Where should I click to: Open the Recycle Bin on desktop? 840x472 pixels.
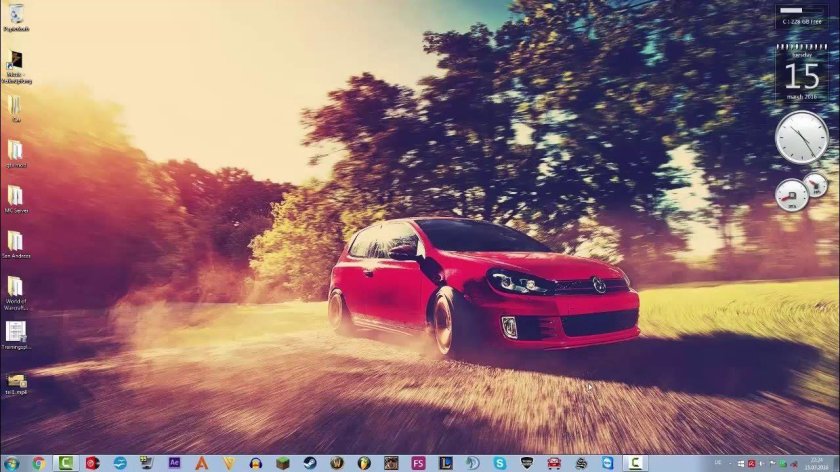coord(15,17)
